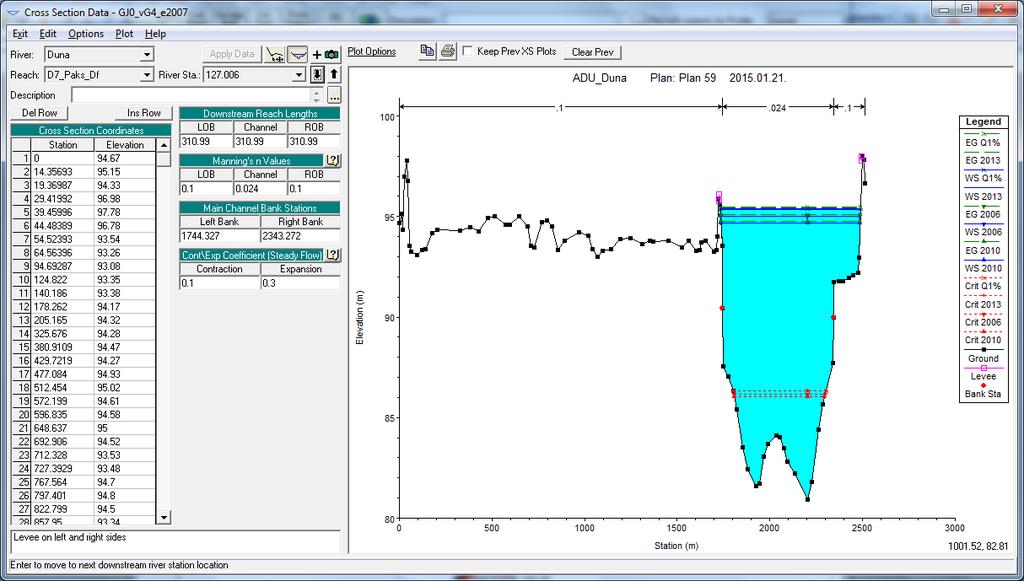1024x581 pixels.
Task: Select station cell 14.35693
Action: coord(63,172)
